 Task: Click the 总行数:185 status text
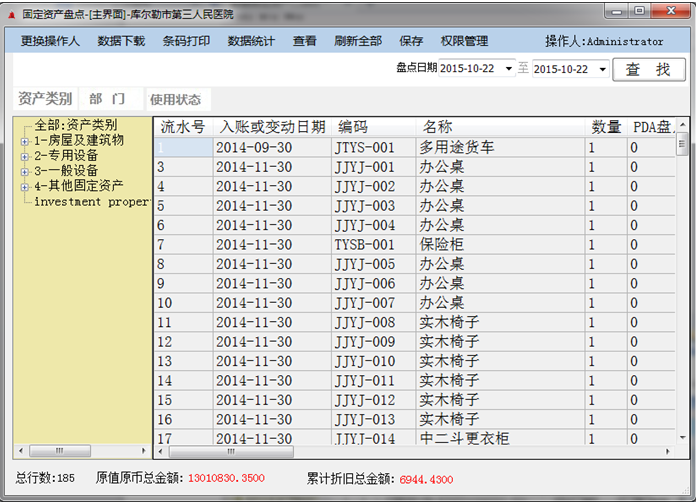pyautogui.click(x=45, y=478)
